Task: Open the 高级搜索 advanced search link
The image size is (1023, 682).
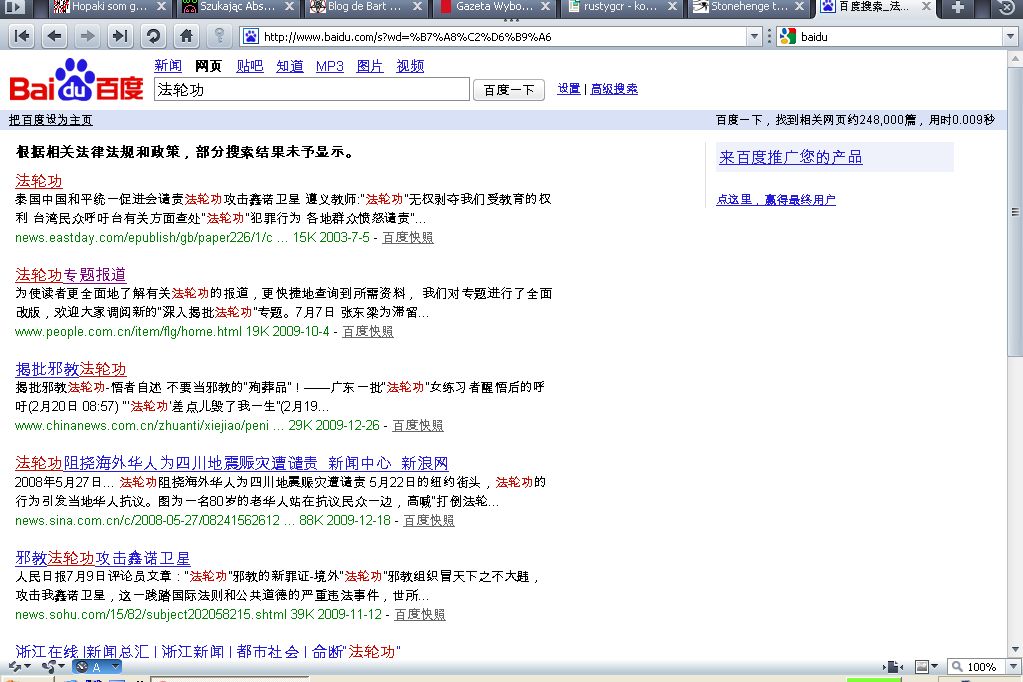Action: (x=614, y=89)
